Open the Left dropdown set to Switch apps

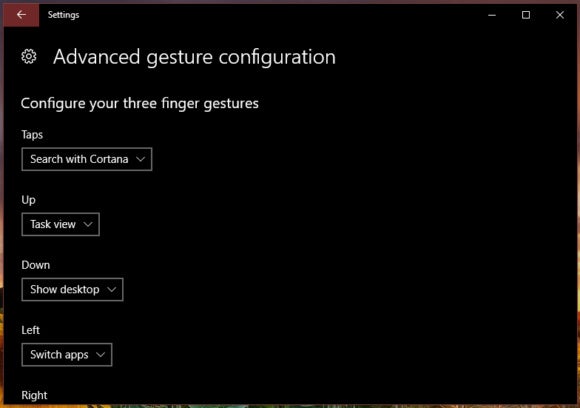pos(67,355)
